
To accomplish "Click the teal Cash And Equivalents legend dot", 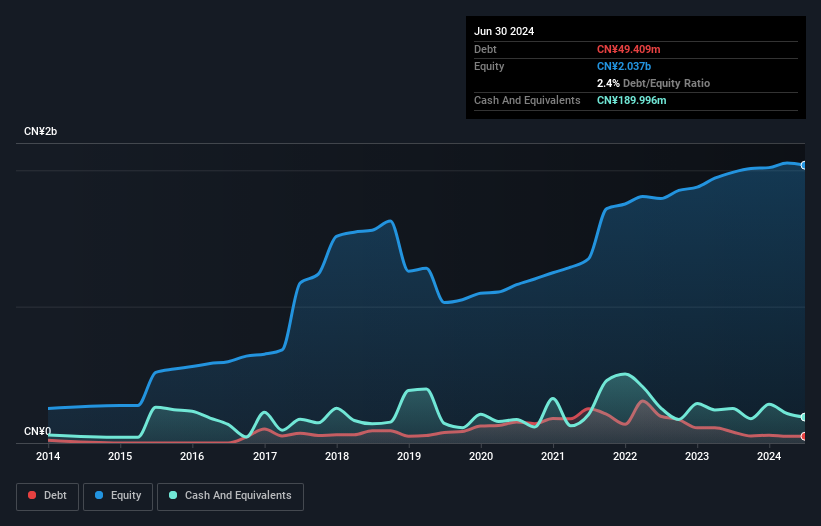I will (x=173, y=496).
